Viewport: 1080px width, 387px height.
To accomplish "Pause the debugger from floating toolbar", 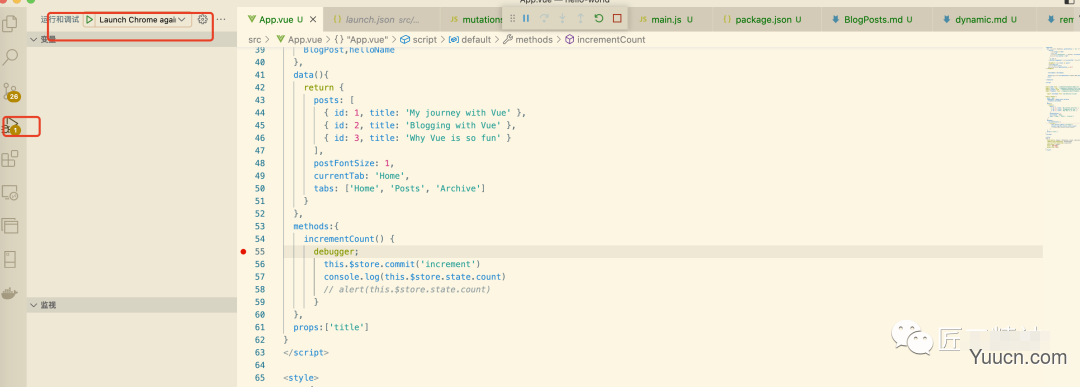I will click(x=526, y=19).
